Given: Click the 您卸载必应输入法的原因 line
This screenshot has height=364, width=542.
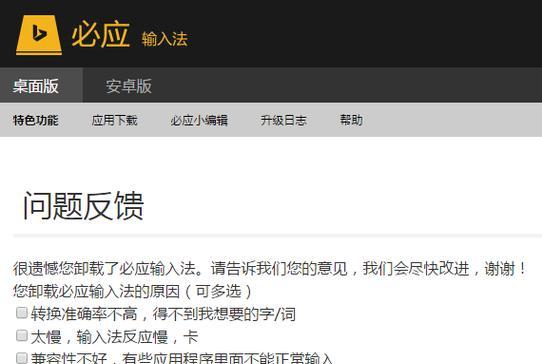Looking at the screenshot, I should pos(132,291).
